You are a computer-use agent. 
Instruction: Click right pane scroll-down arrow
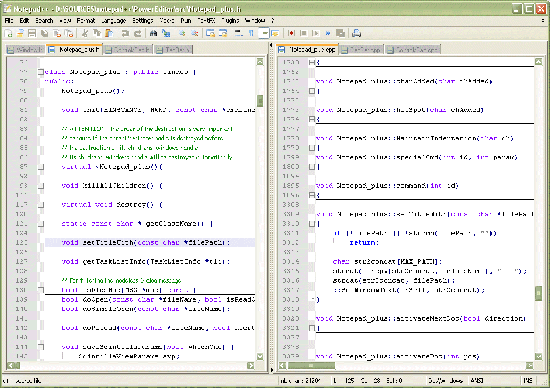[x=538, y=356]
